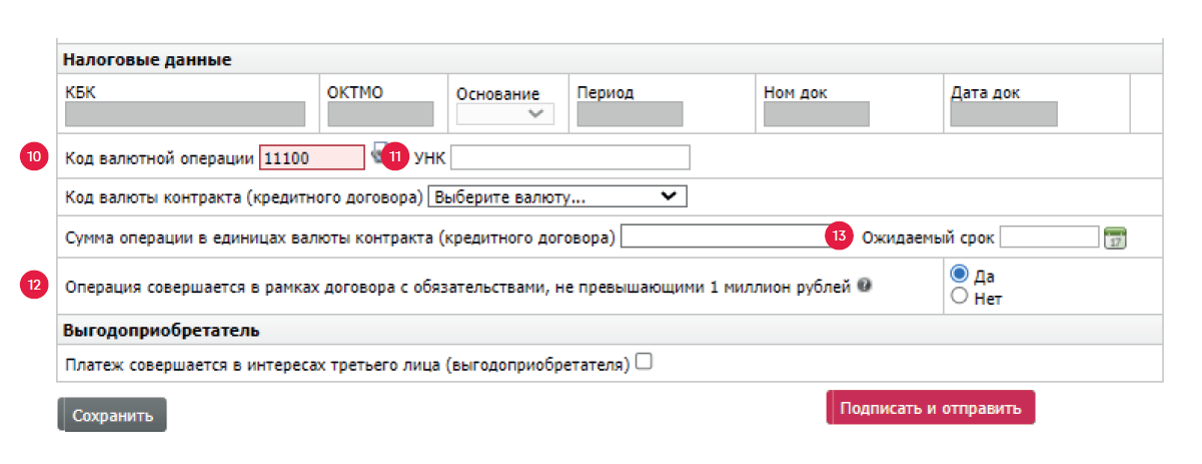Select the 'Да' radio option
This screenshot has width=1202, height=464.
[x=959, y=275]
